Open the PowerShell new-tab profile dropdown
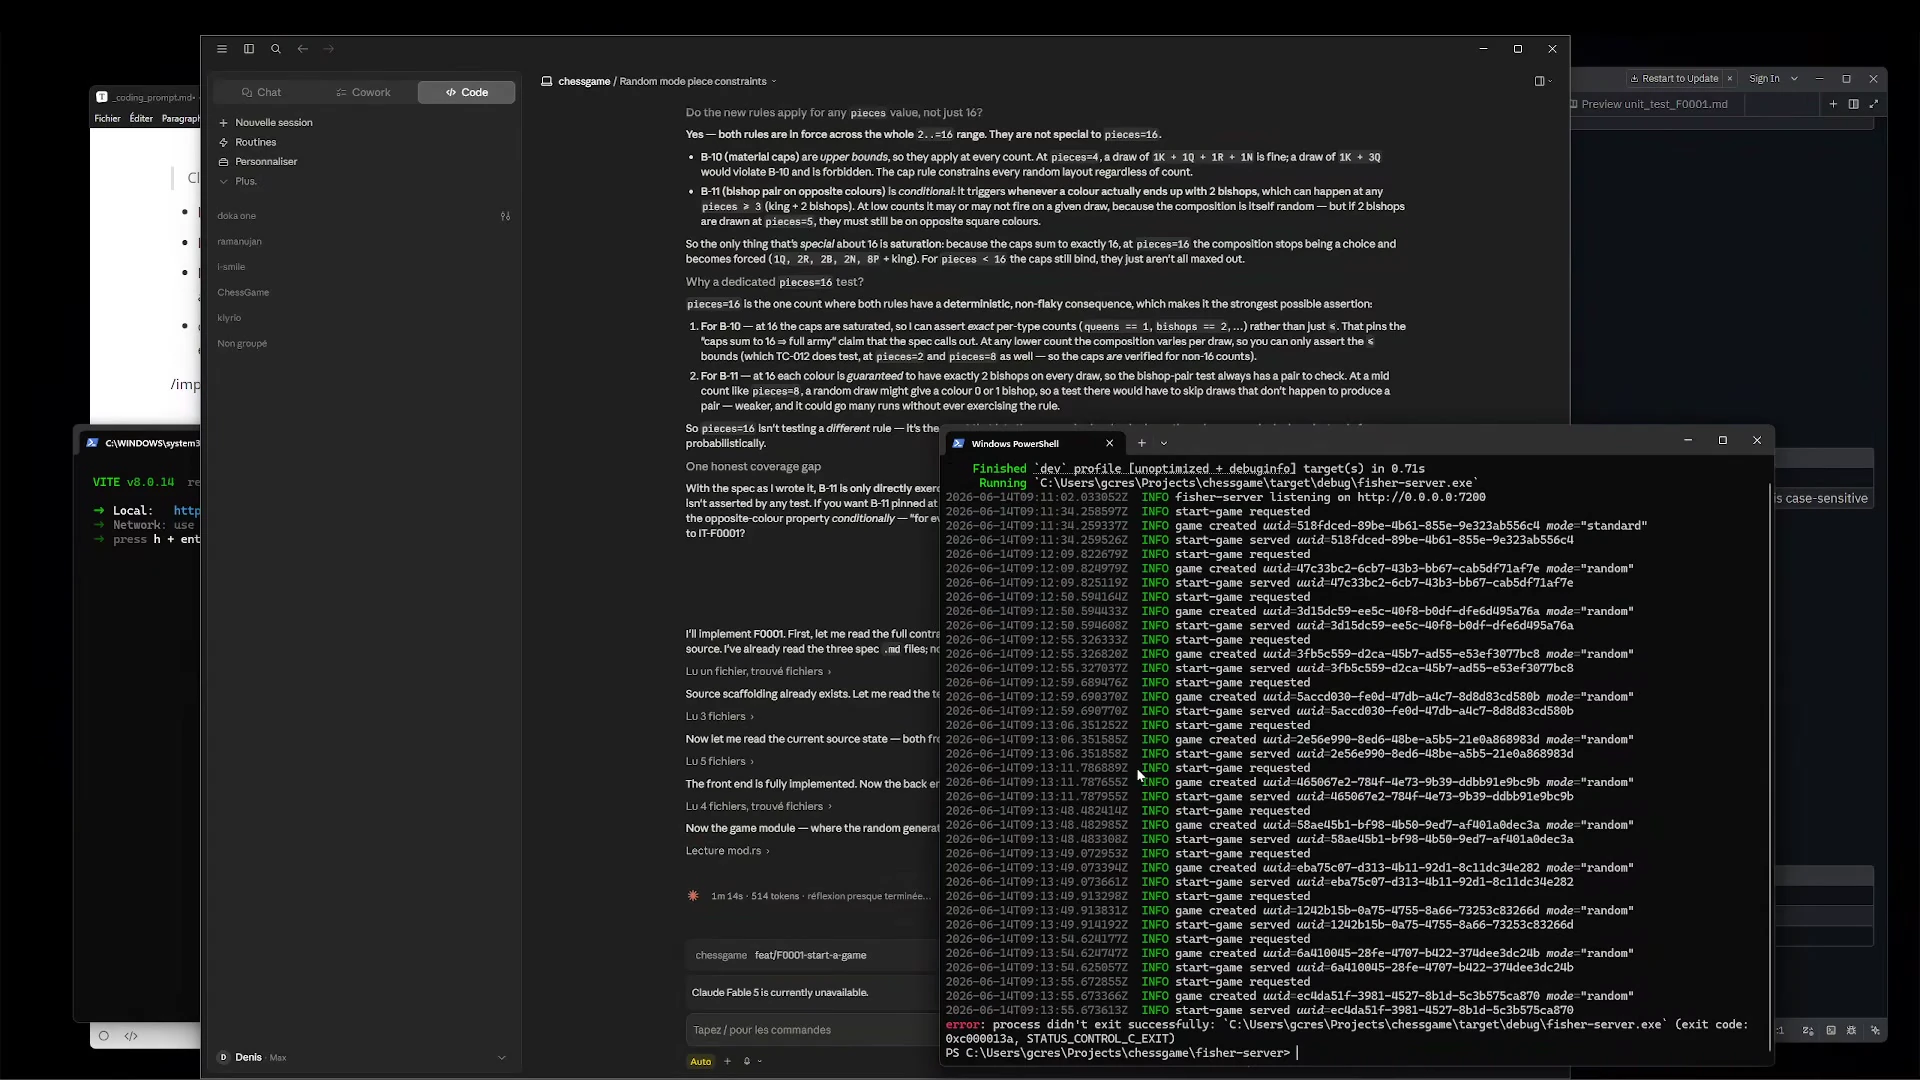Screen dimensions: 1920x1080 pos(1164,443)
